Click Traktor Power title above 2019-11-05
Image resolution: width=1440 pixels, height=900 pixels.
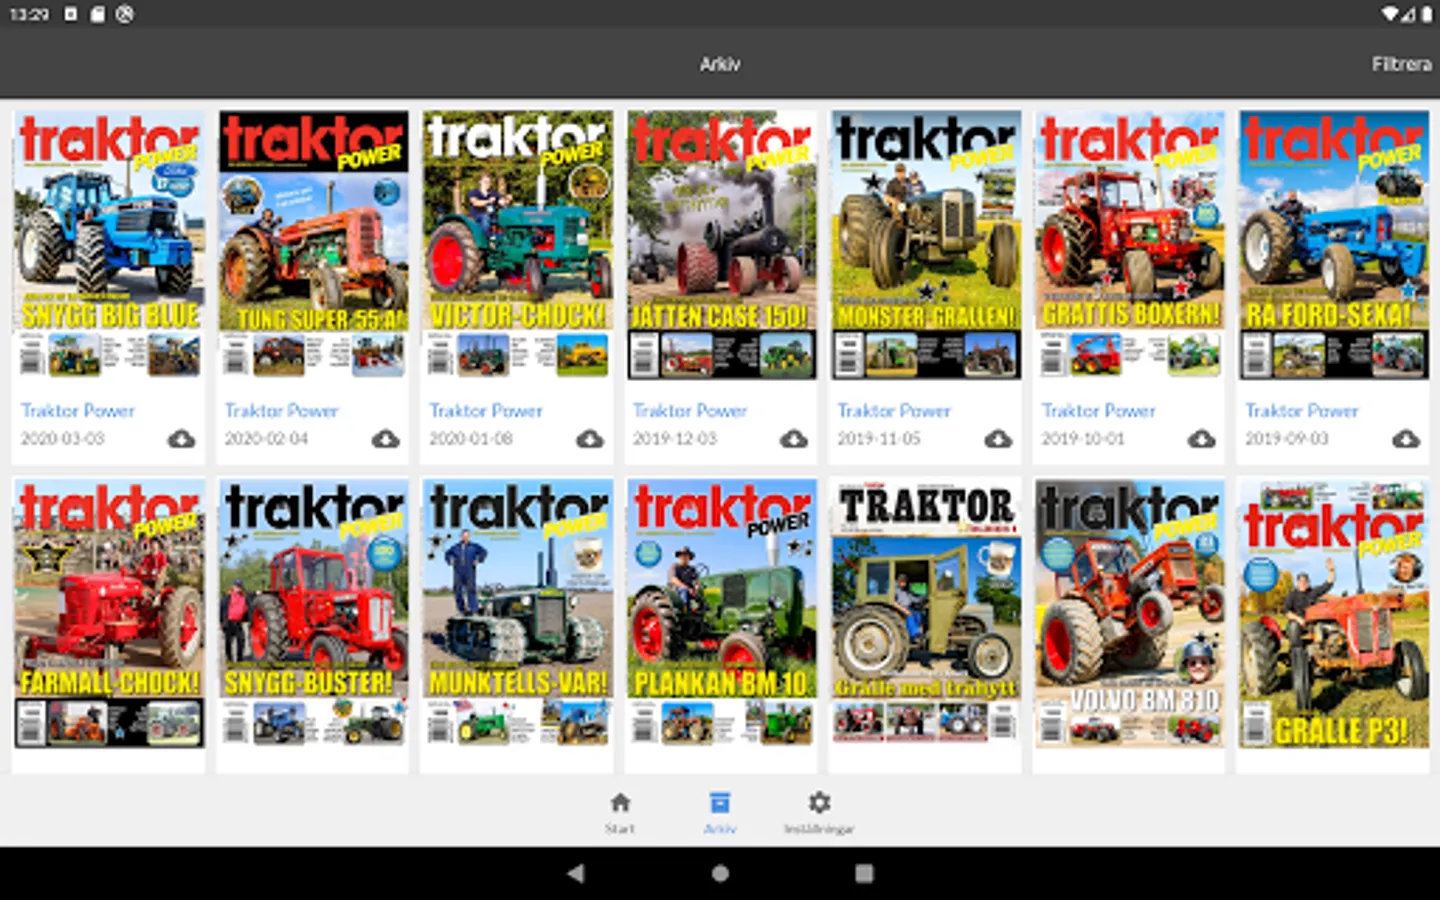point(894,411)
